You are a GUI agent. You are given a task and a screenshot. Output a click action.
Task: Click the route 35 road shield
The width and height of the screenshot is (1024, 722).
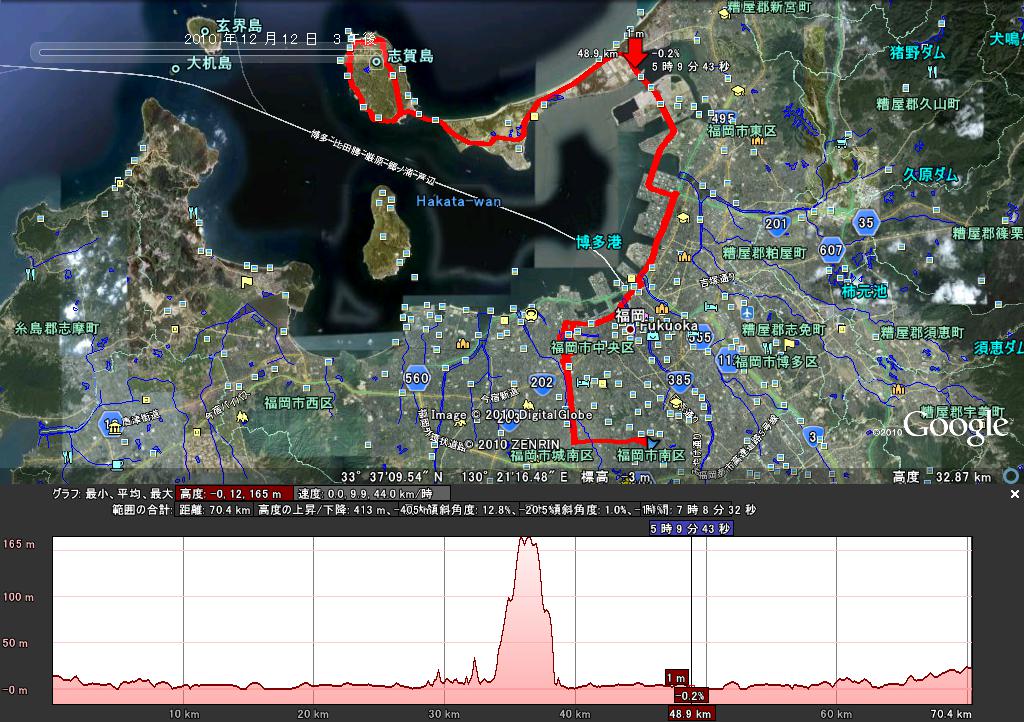tap(865, 223)
